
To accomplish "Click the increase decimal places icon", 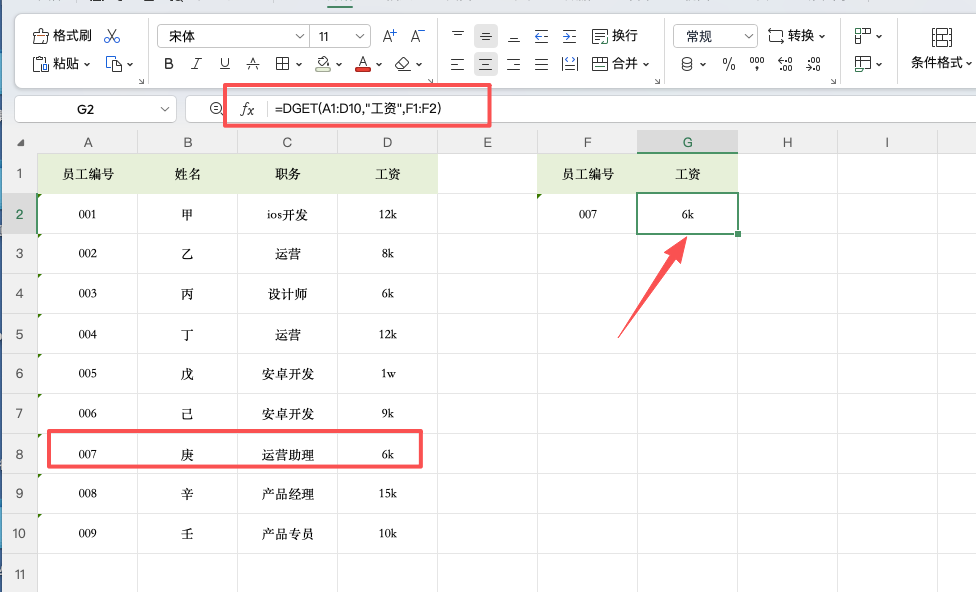I will (x=785, y=63).
